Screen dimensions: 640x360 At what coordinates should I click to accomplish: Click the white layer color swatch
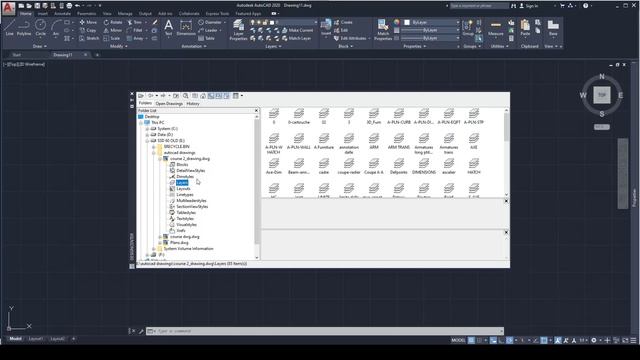point(272,22)
